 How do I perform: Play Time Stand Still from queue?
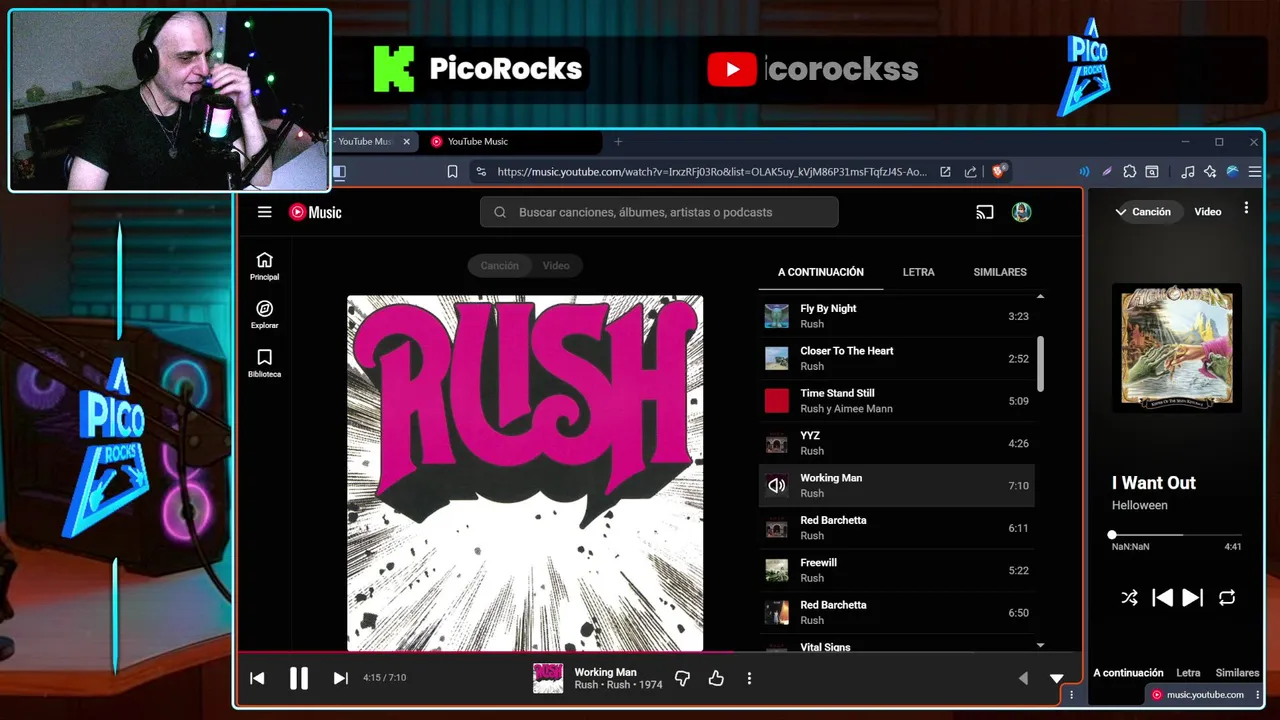[896, 401]
